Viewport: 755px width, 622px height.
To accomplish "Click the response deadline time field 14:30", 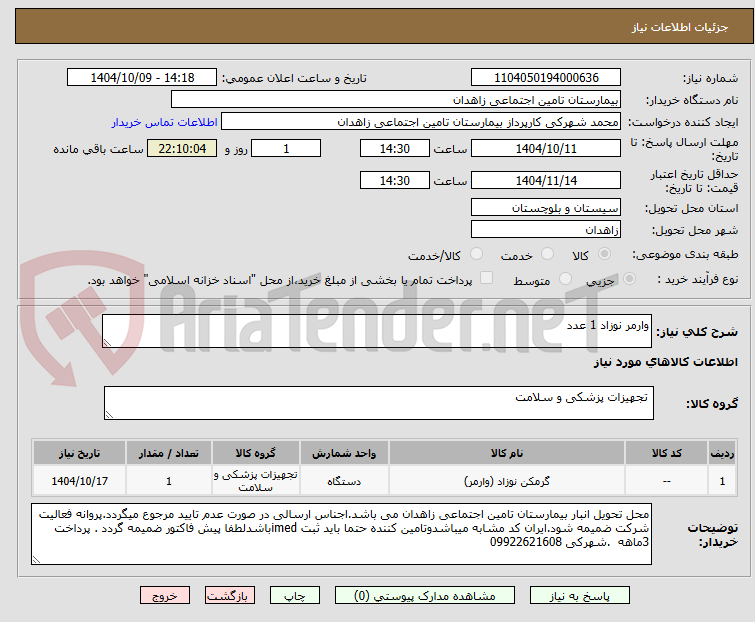I will pos(394,148).
